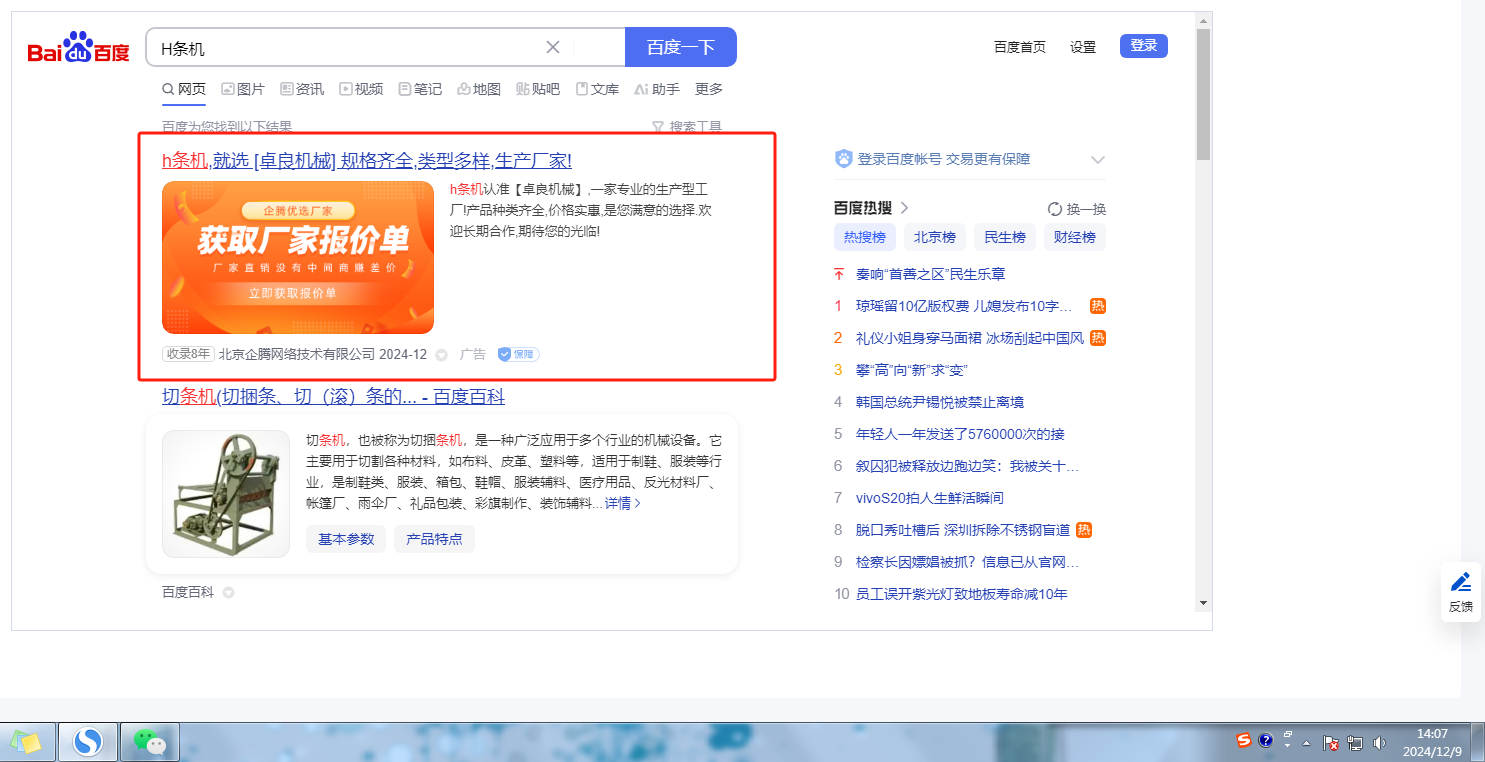Image resolution: width=1485 pixels, height=762 pixels.
Task: Show hidden tray icons arrow
Action: coord(1306,743)
